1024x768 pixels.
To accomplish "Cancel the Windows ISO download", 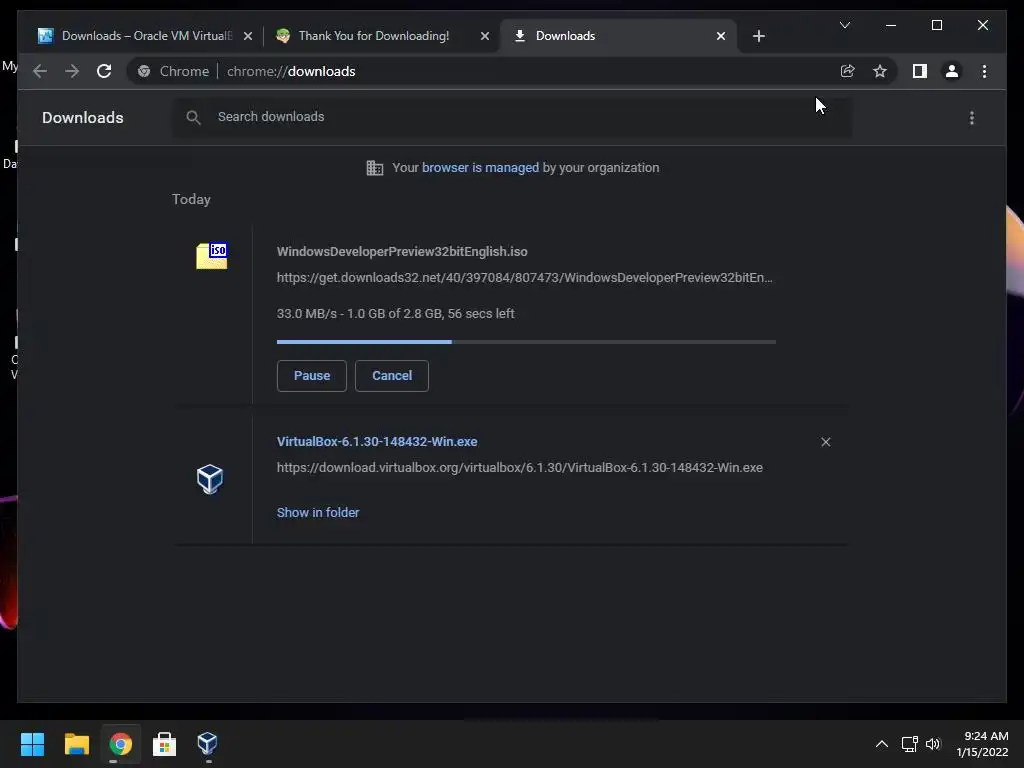I will point(392,376).
